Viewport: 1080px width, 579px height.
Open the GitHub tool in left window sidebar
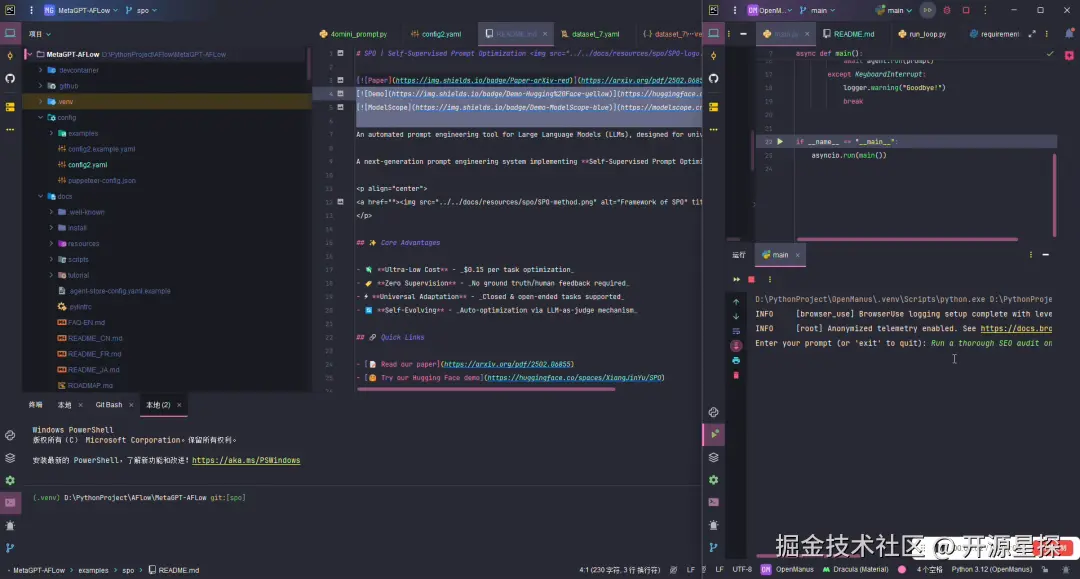(x=10, y=78)
